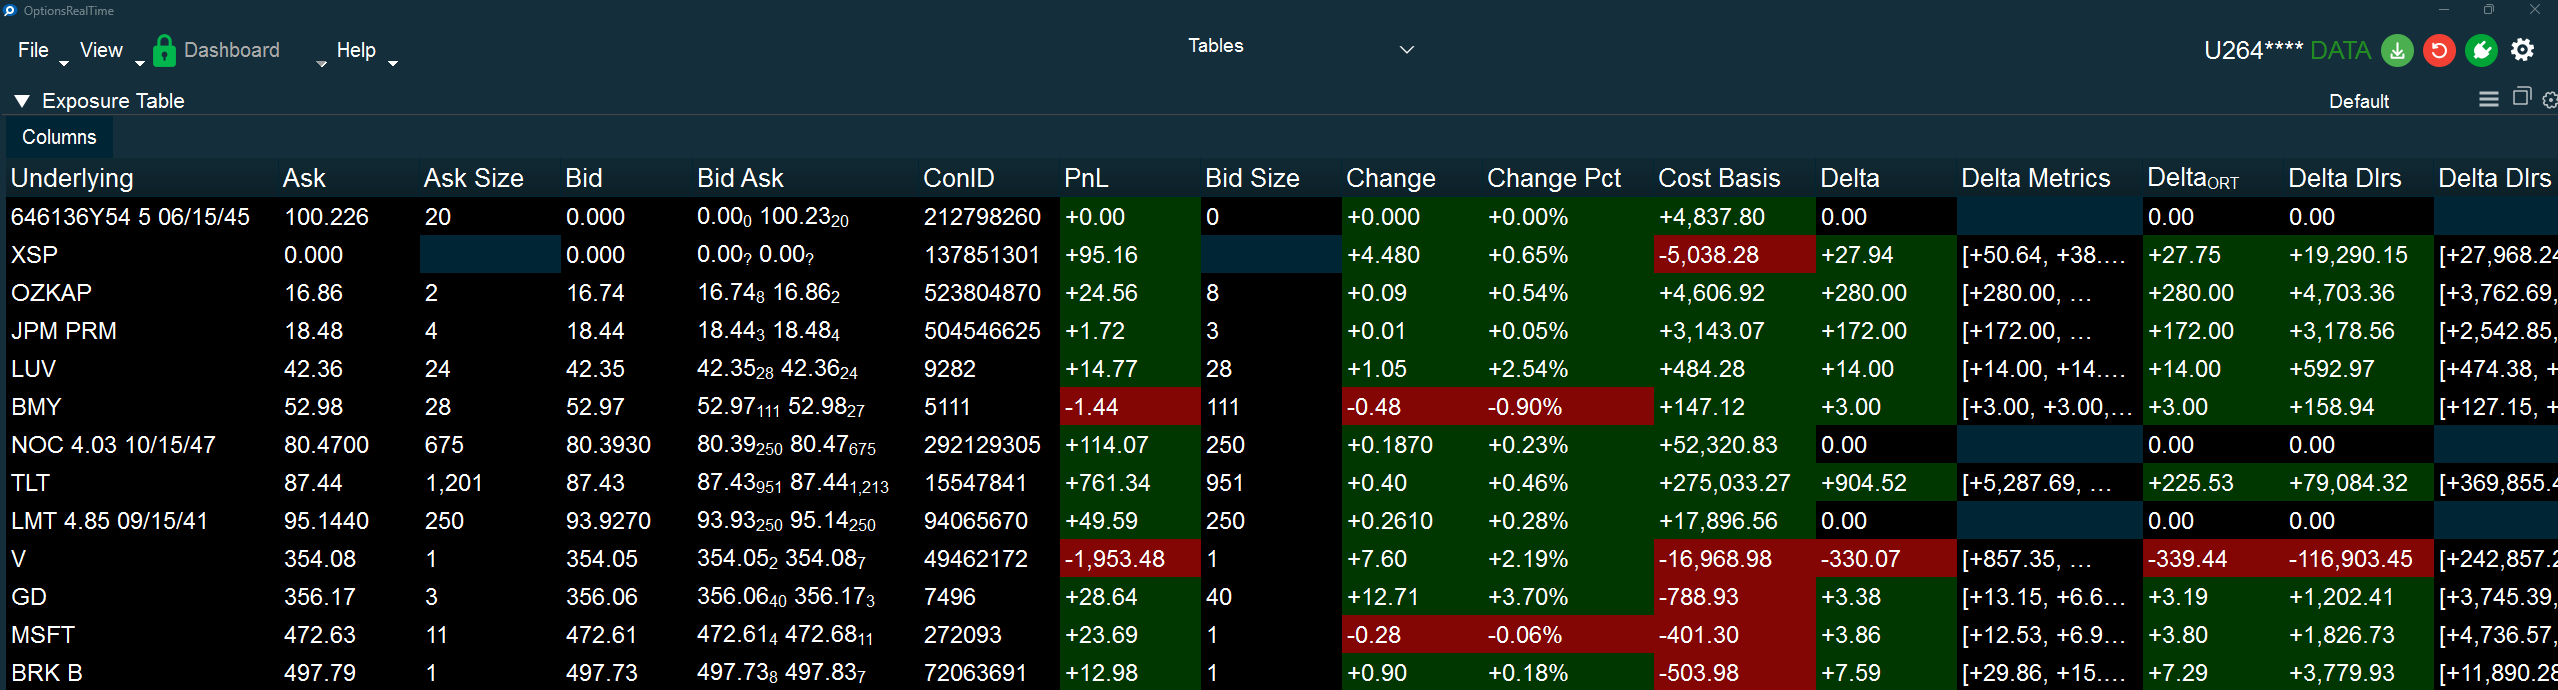Click the MSFT change pct cell -0.06%
The image size is (2558, 690).
coord(1568,635)
